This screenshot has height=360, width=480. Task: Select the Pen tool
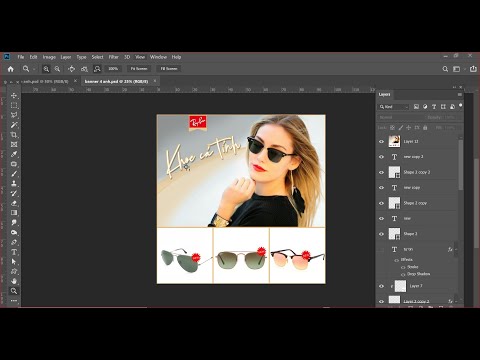tap(14, 242)
